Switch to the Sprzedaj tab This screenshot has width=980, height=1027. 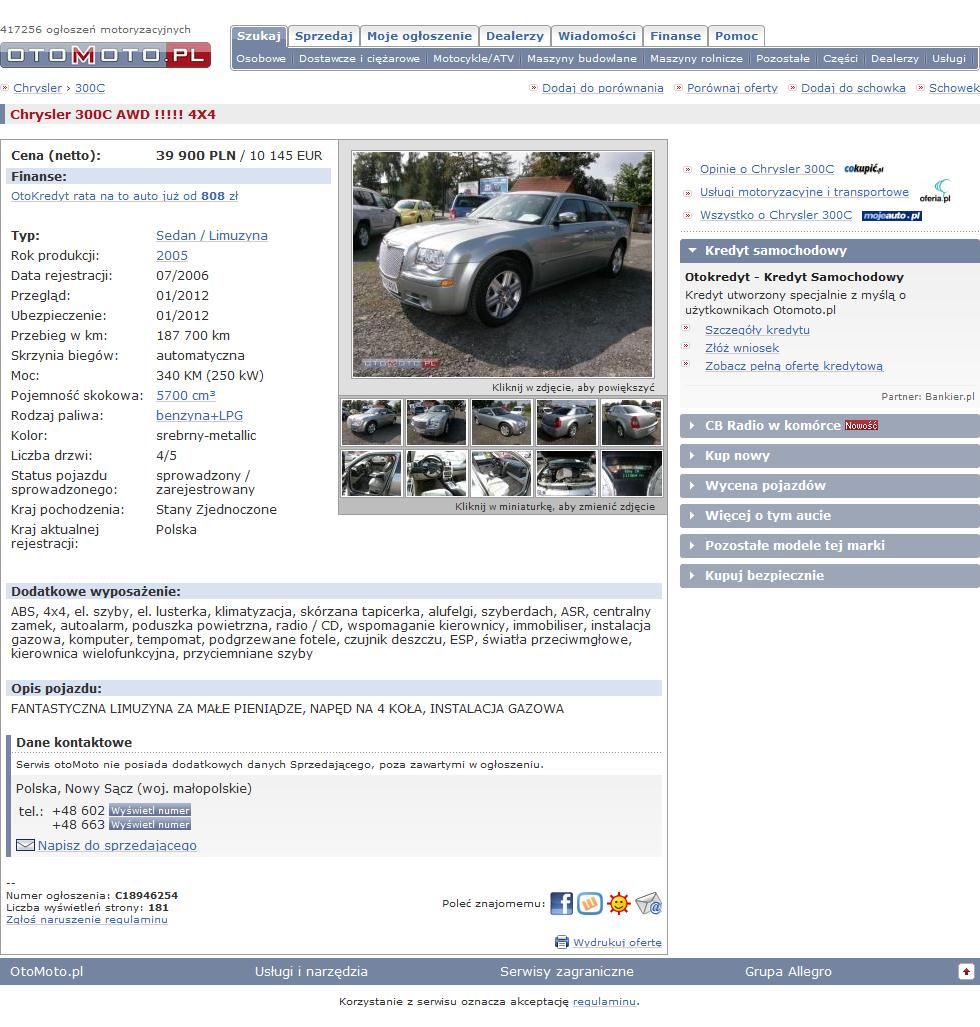pyautogui.click(x=324, y=36)
